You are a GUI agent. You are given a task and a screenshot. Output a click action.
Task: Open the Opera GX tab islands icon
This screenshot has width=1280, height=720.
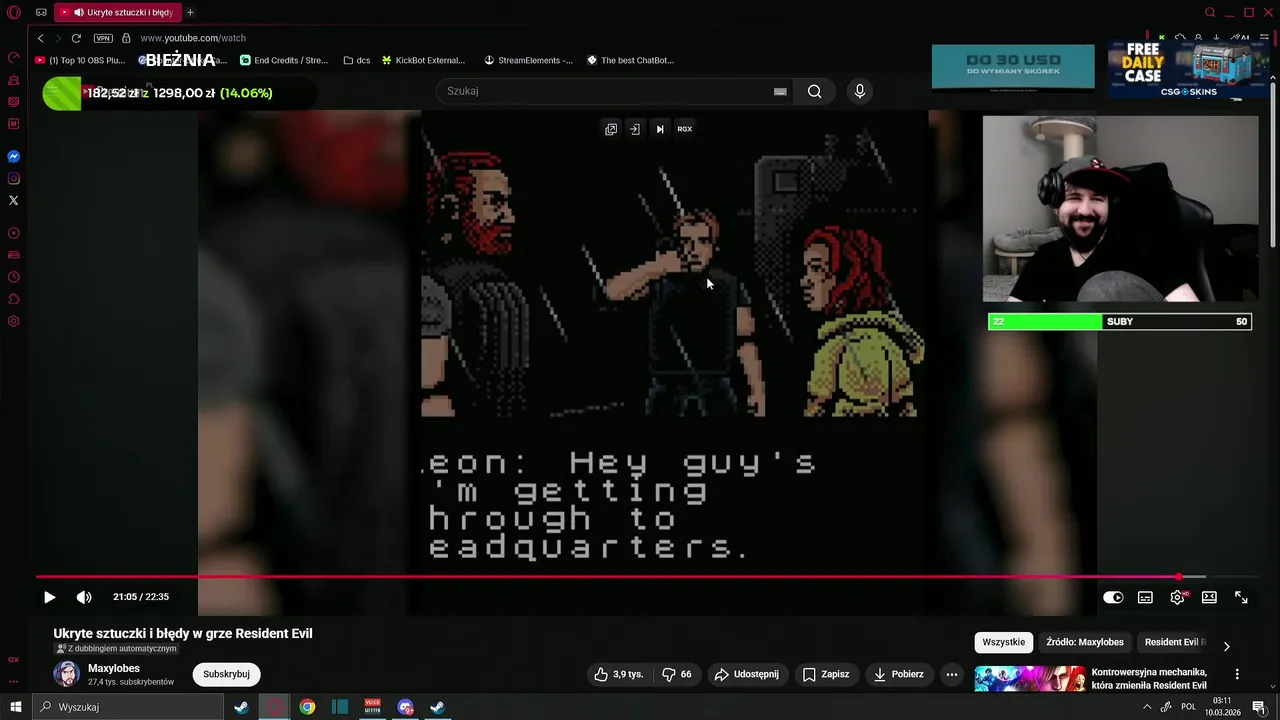point(41,13)
